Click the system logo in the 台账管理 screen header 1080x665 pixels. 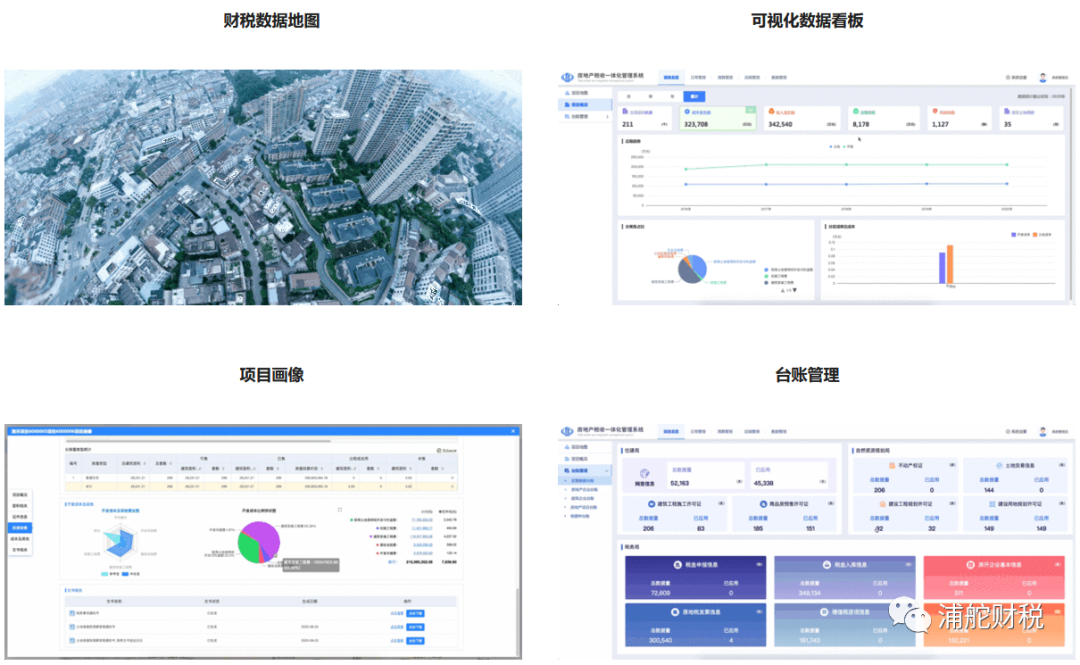point(567,431)
